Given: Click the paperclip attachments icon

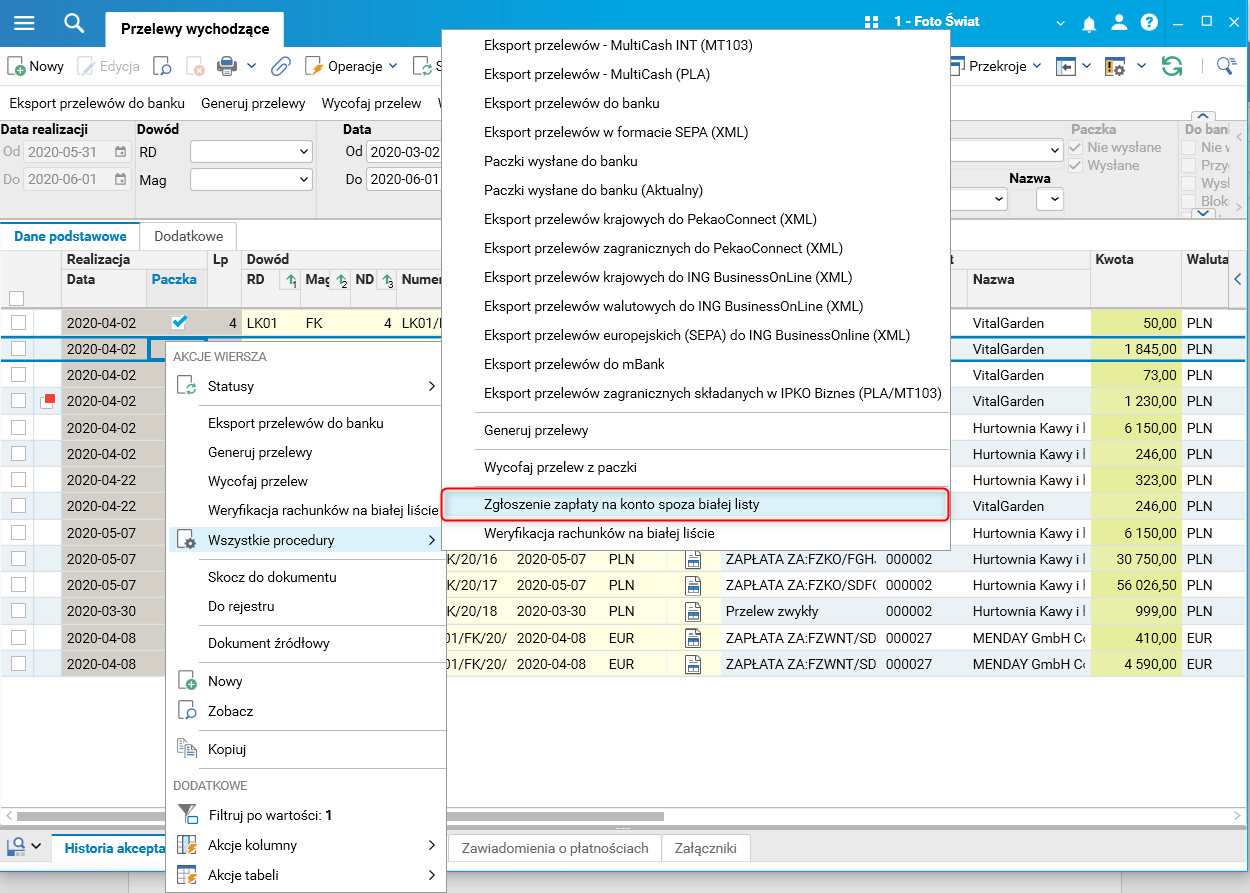Looking at the screenshot, I should (x=281, y=67).
